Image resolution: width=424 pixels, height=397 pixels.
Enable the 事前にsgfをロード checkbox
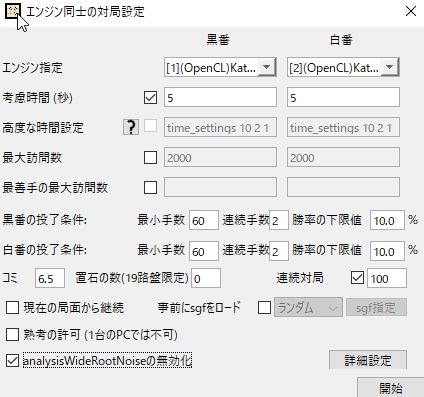coord(264,308)
